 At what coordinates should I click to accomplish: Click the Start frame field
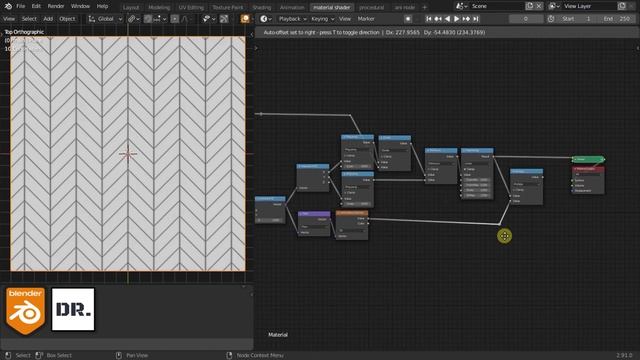[576, 19]
